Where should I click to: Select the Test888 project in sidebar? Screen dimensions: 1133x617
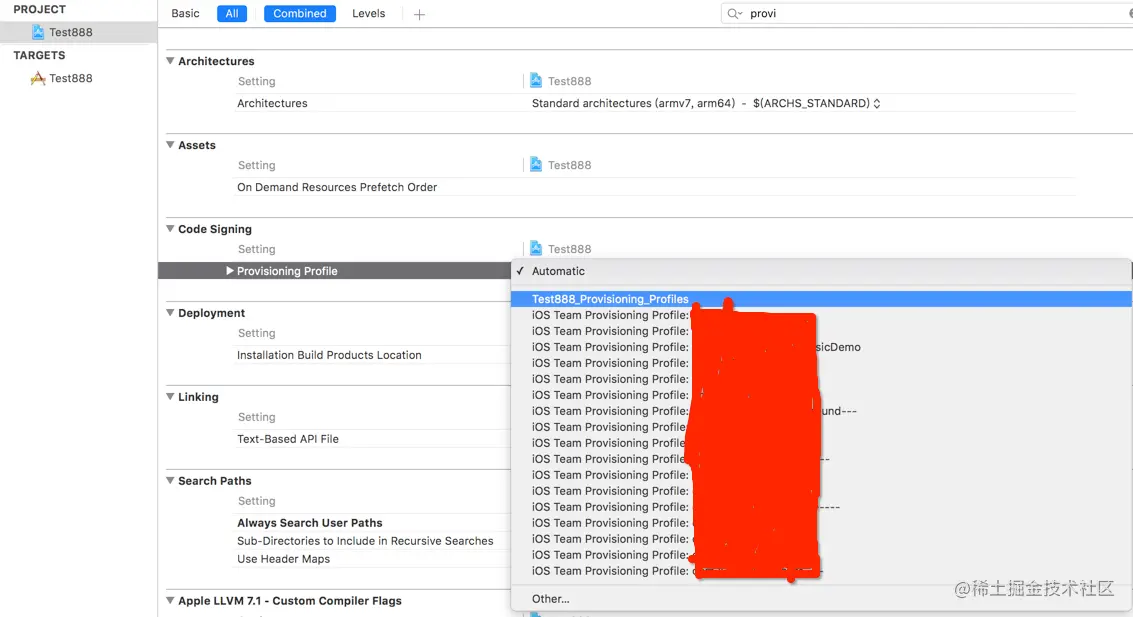(x=78, y=32)
